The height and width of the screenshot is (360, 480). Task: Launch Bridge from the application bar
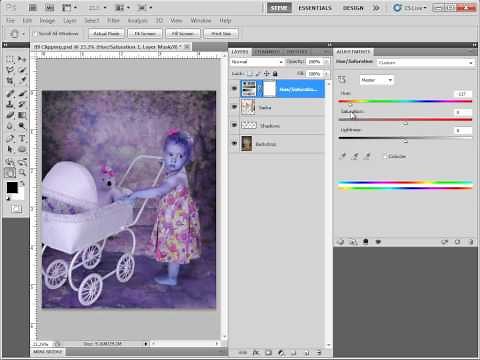[x=33, y=7]
